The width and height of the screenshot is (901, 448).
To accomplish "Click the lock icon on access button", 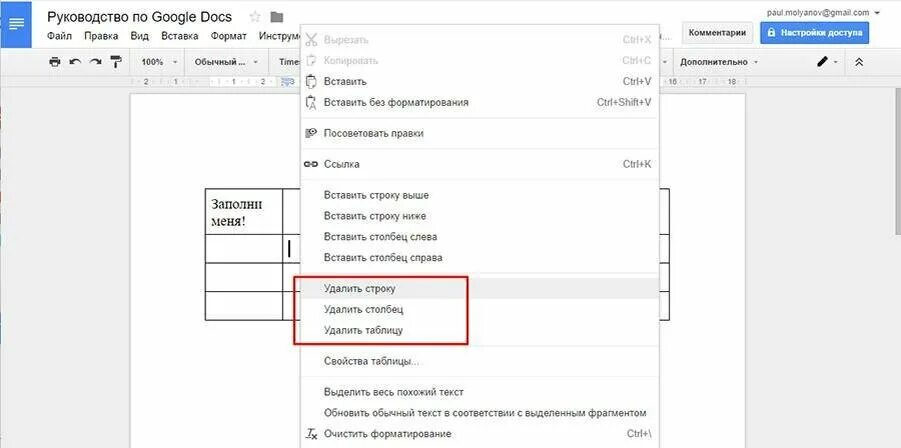I will (x=772, y=33).
